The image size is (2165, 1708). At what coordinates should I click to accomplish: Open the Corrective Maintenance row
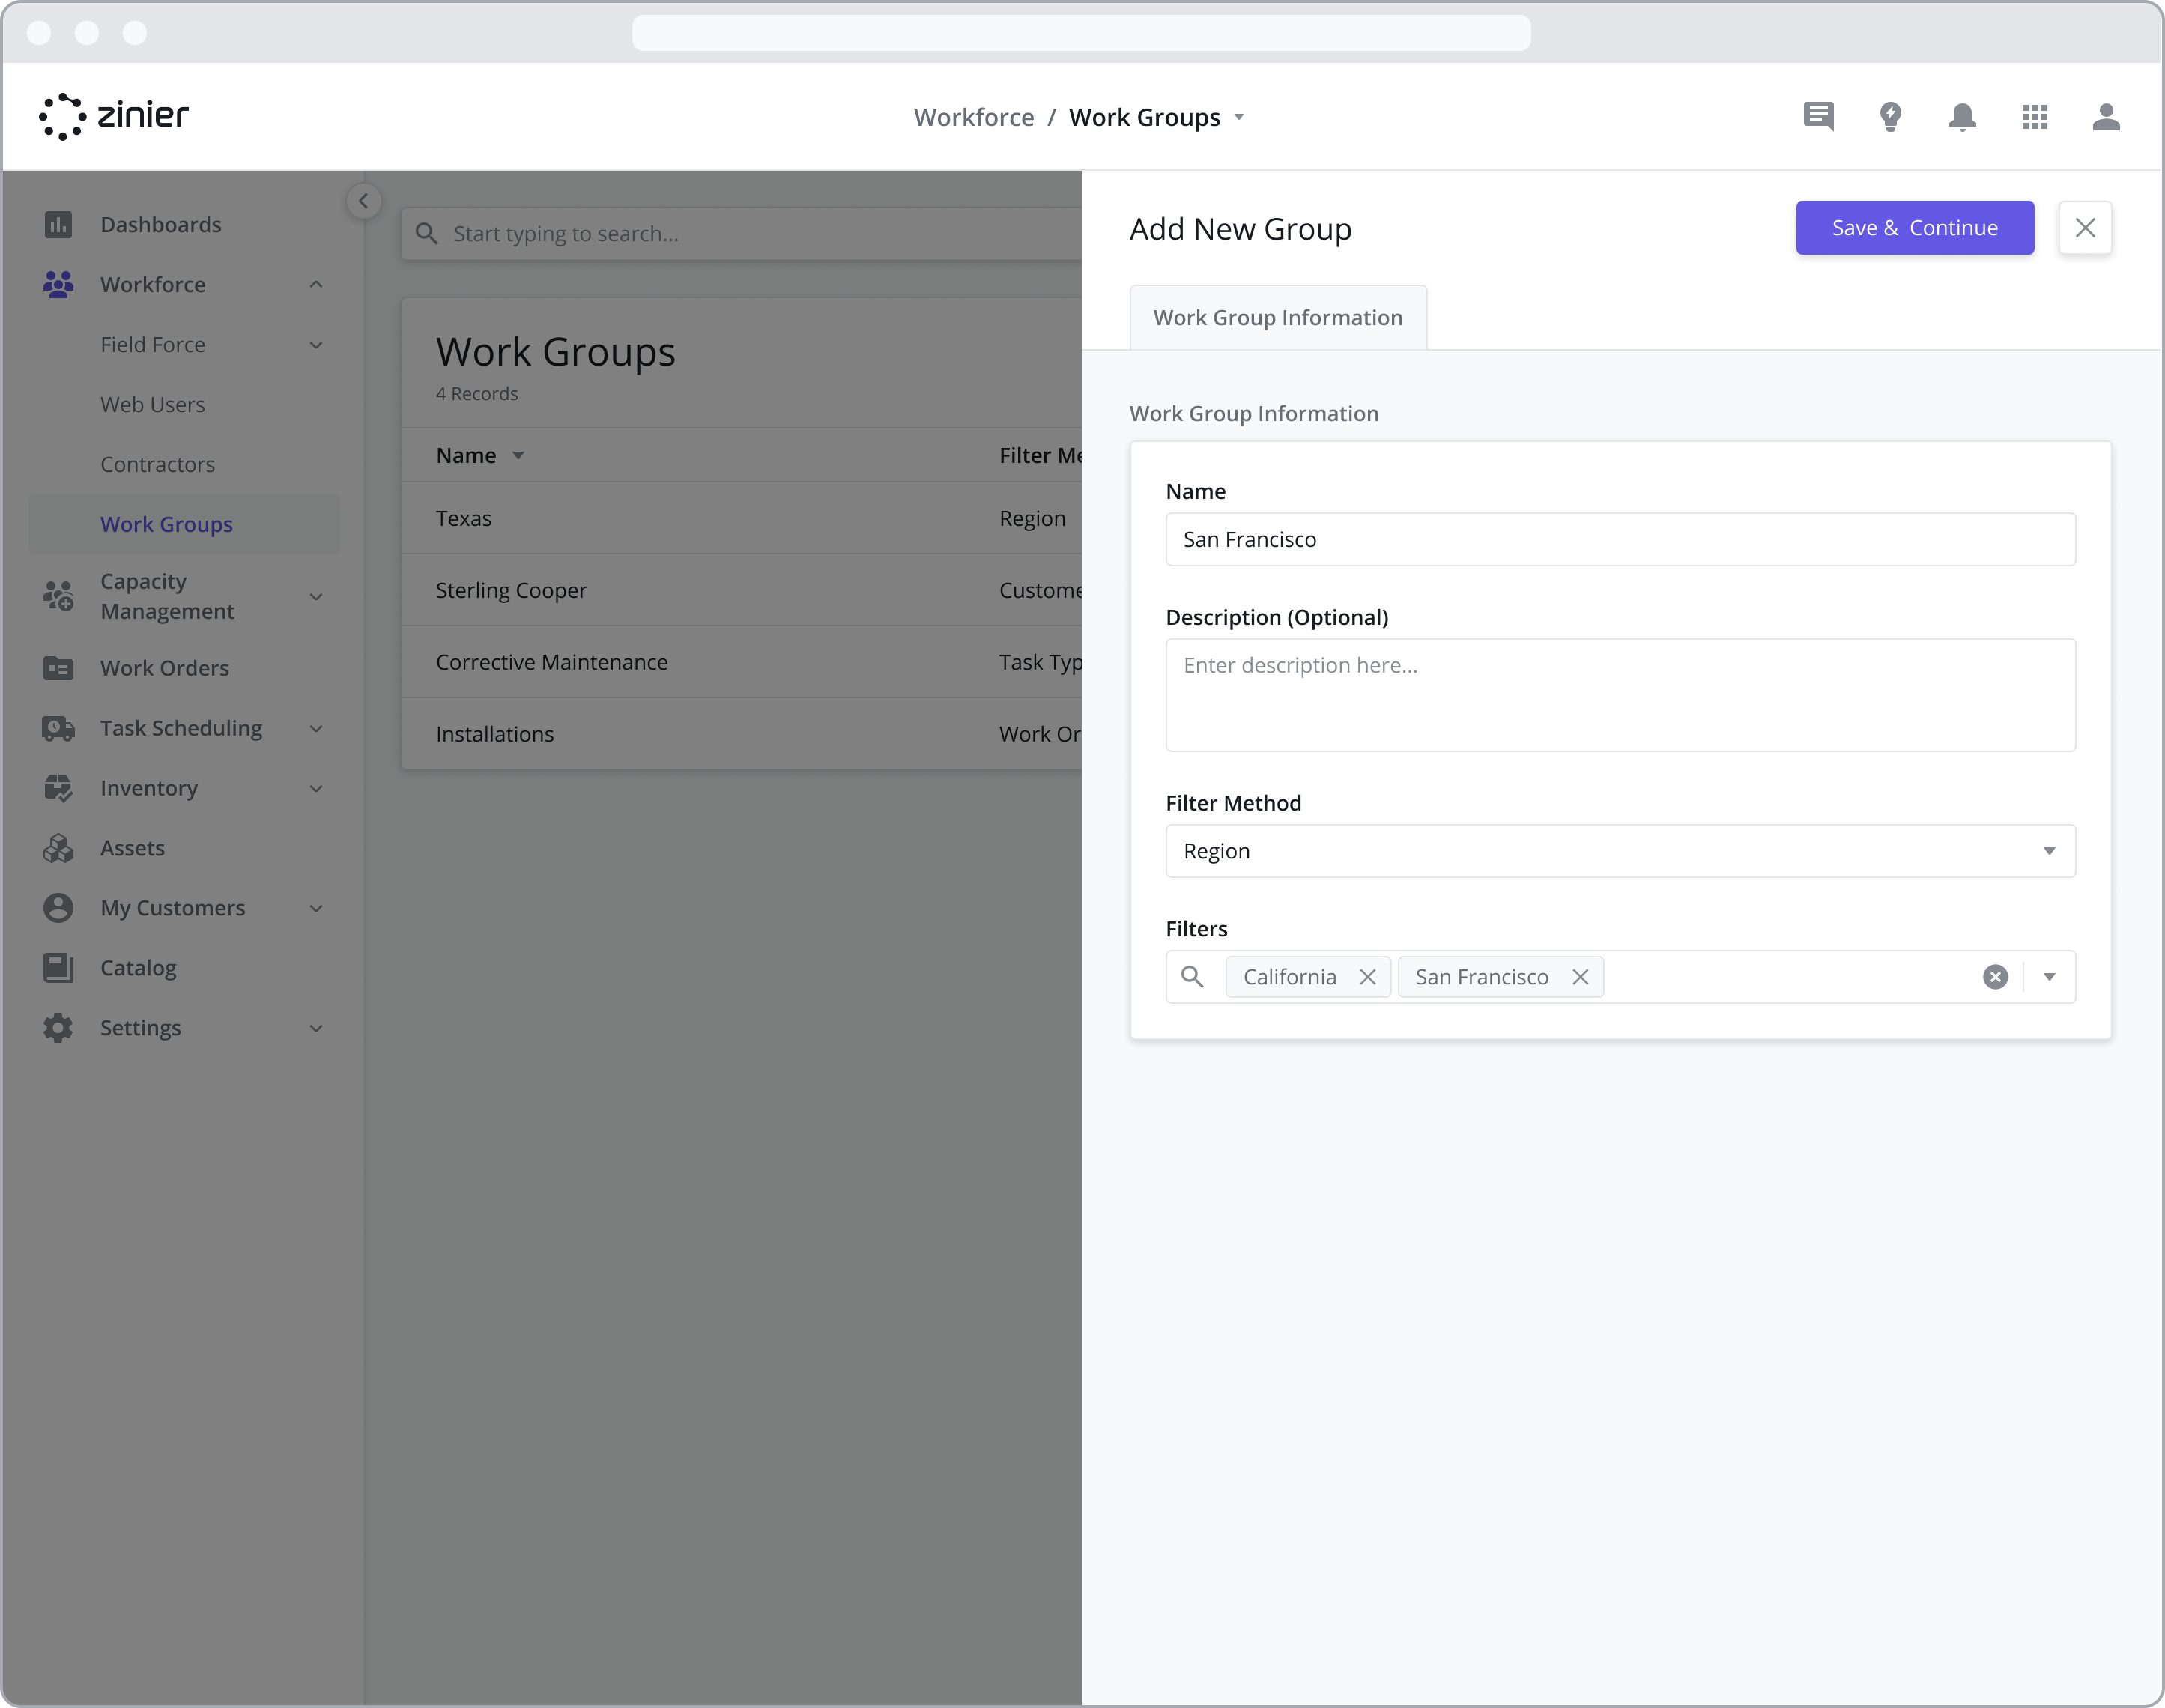(x=741, y=662)
